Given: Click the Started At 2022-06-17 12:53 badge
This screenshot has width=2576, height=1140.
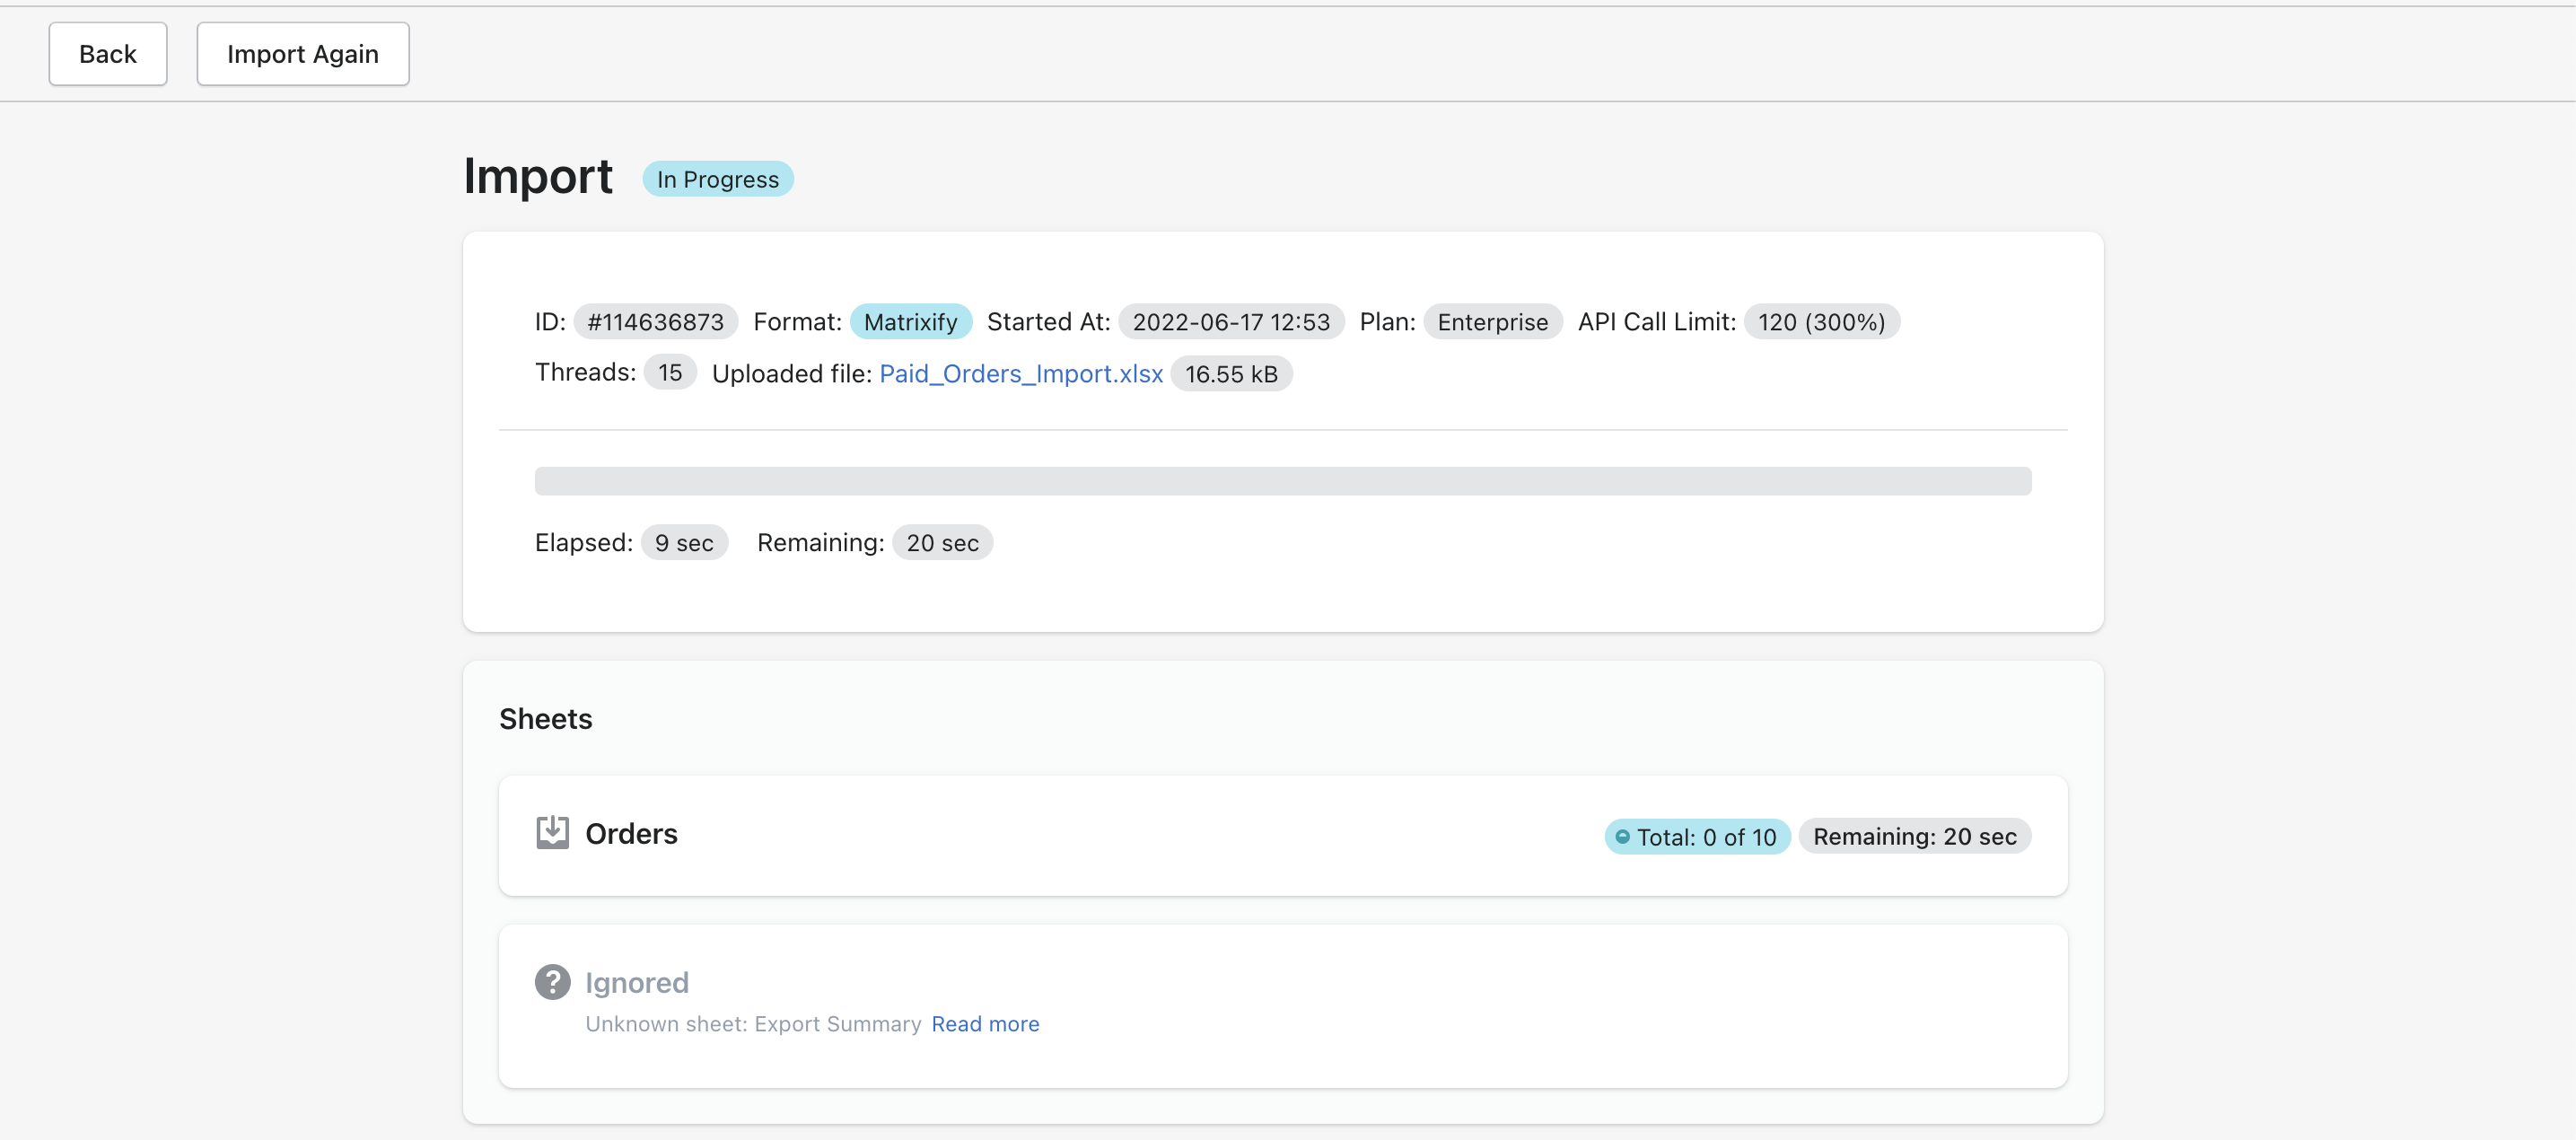Looking at the screenshot, I should [1230, 322].
